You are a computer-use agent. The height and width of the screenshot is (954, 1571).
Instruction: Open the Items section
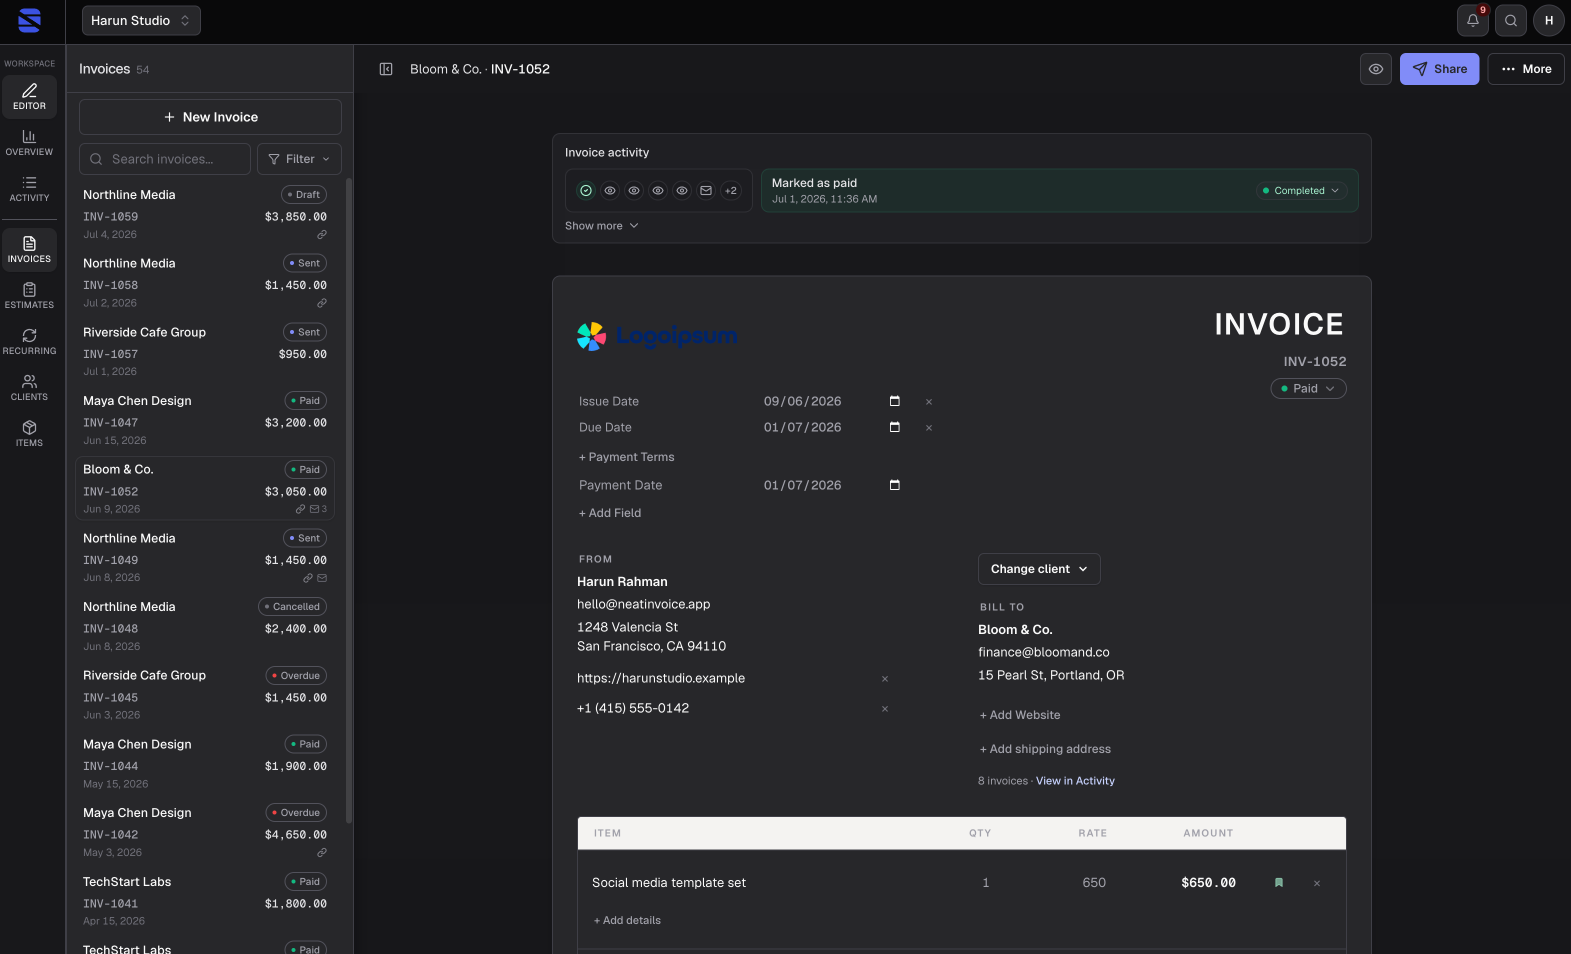coord(29,433)
